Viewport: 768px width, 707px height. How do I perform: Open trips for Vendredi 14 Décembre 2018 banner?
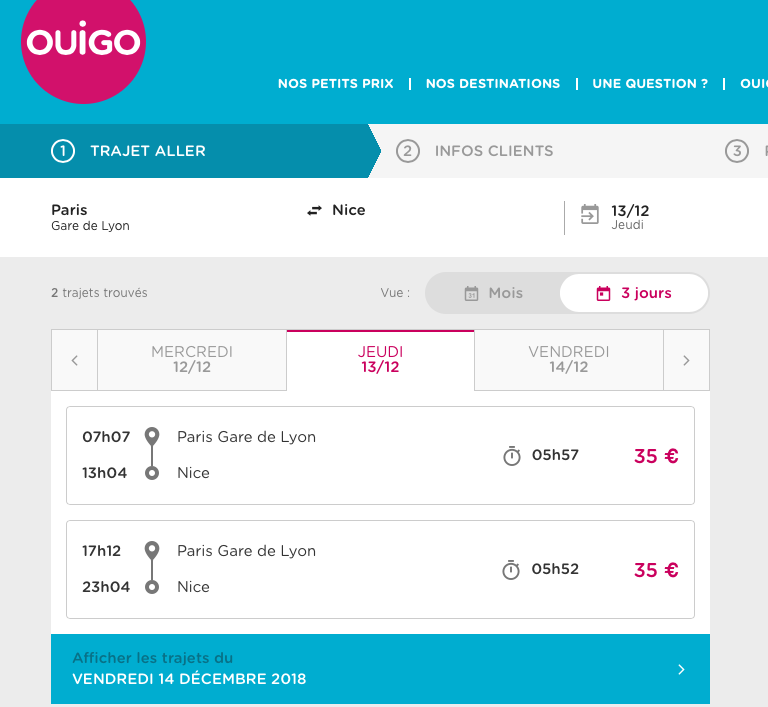(380, 669)
